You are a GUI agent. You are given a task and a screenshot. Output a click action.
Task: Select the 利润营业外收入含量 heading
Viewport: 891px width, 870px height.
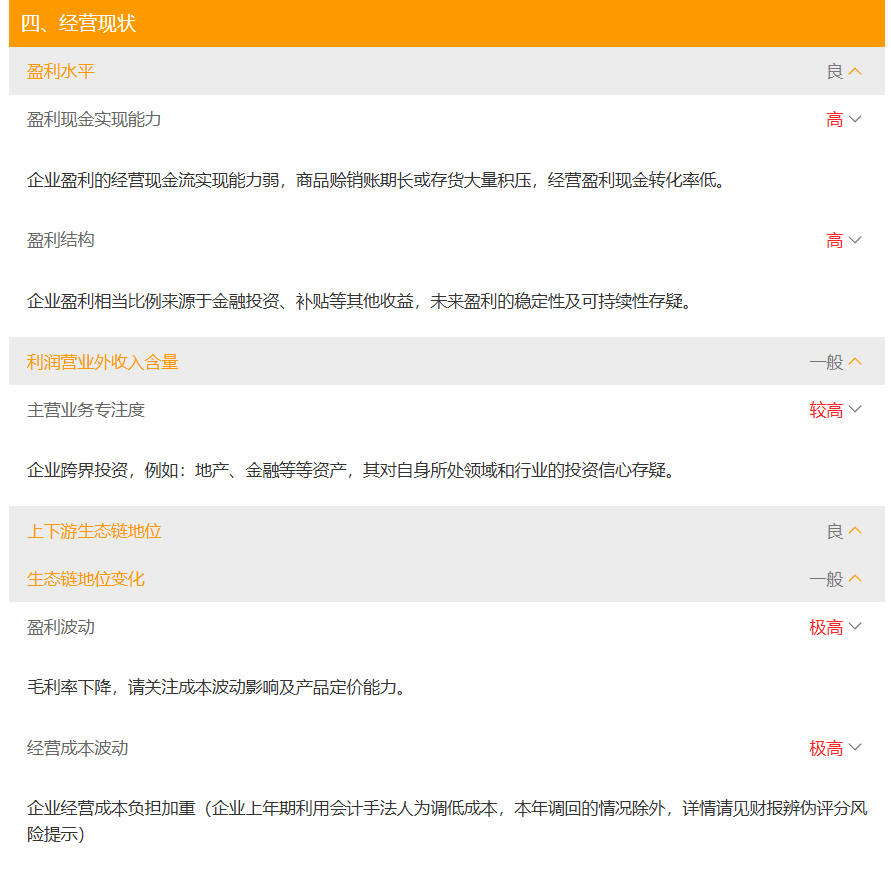102,362
